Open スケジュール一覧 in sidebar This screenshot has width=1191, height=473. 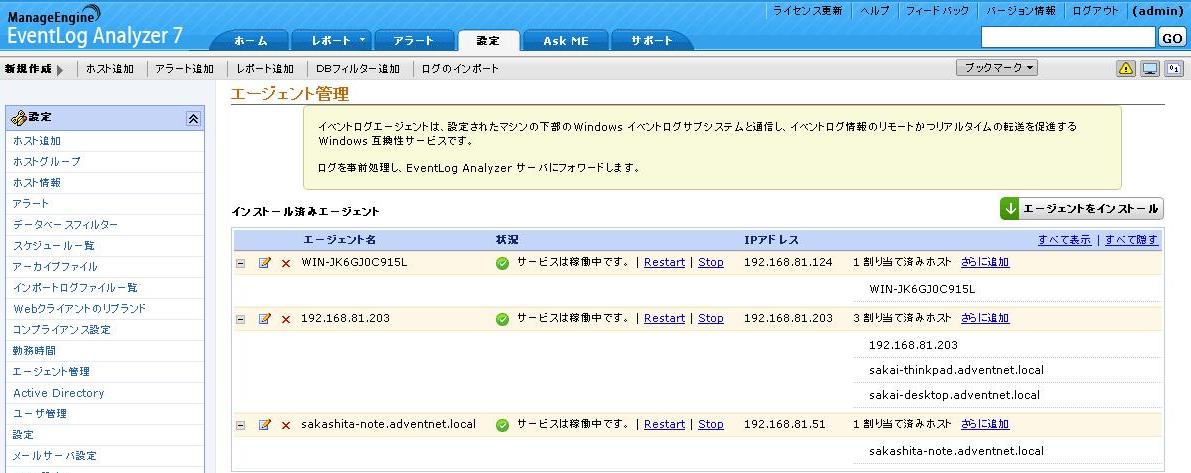53,246
